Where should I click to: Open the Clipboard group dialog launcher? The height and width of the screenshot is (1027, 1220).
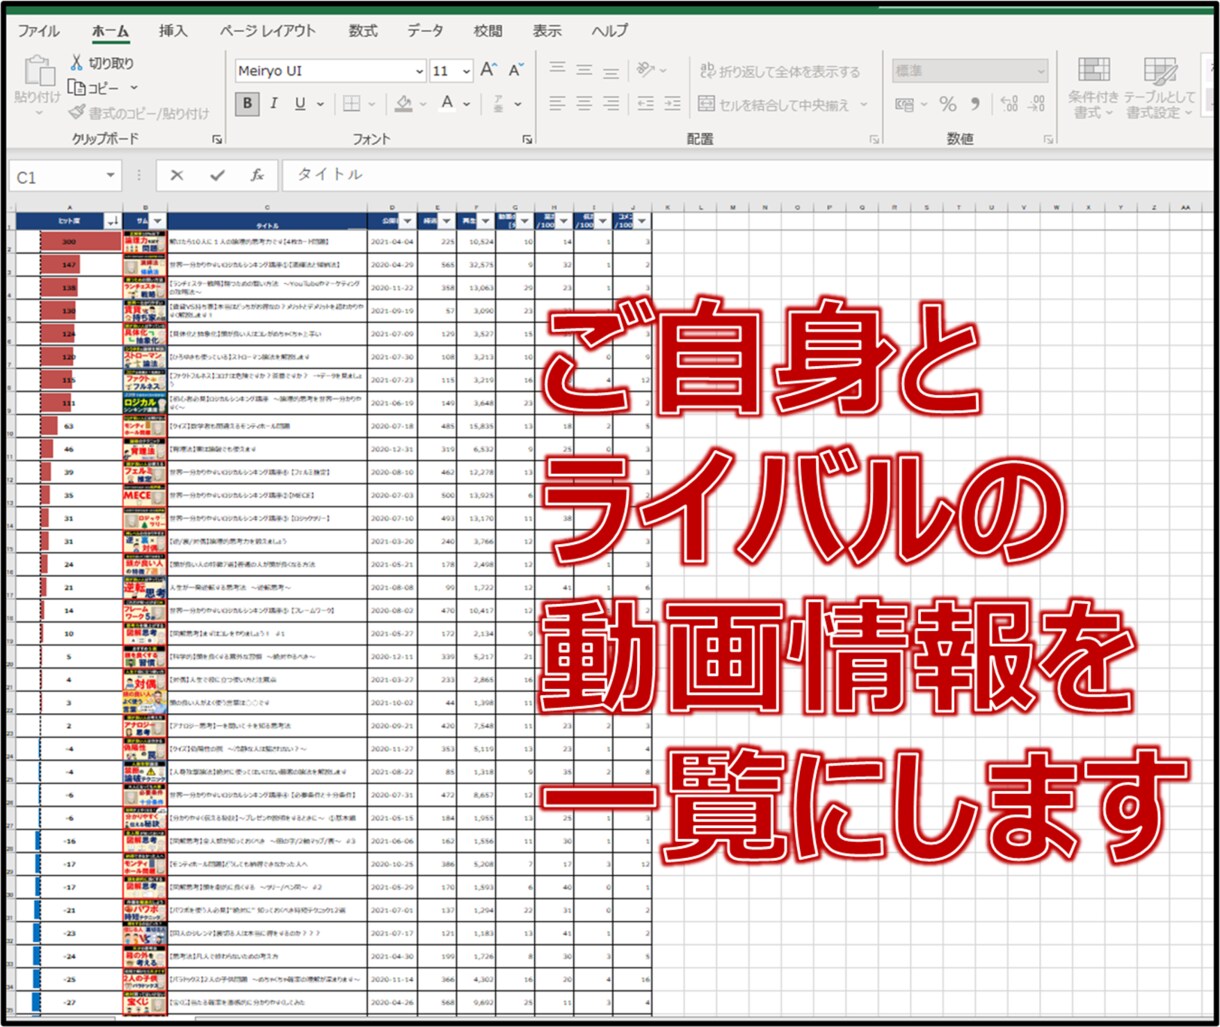[217, 140]
